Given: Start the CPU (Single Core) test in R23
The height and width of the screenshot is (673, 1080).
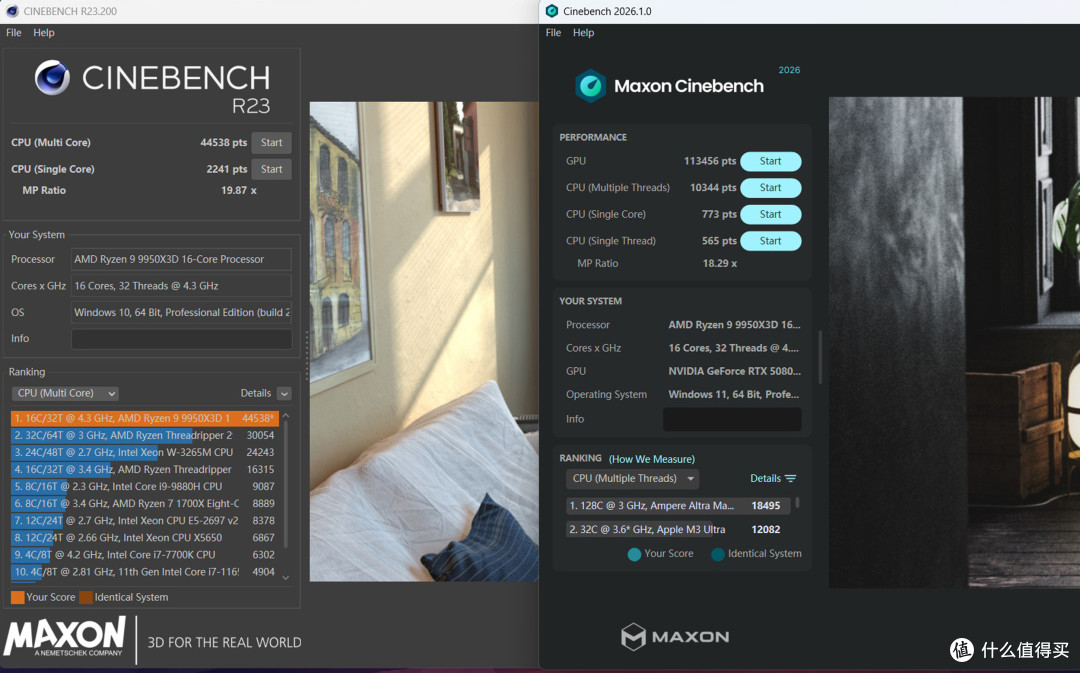Looking at the screenshot, I should click(271, 169).
